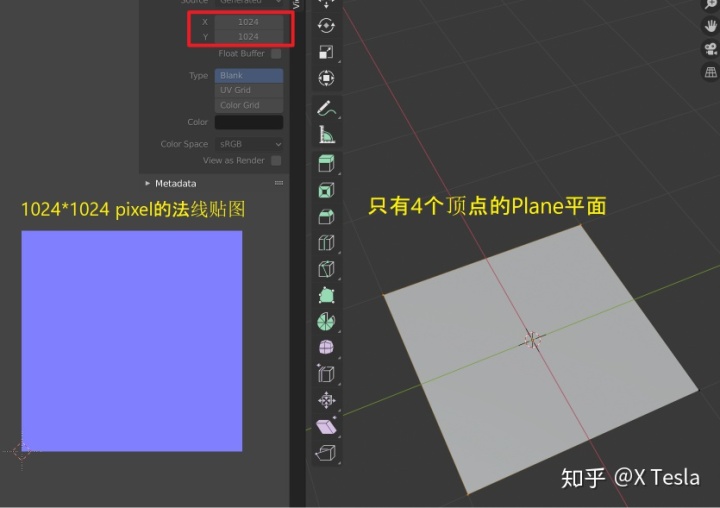
Task: Select the Annotate pencil tool
Action: 326,108
